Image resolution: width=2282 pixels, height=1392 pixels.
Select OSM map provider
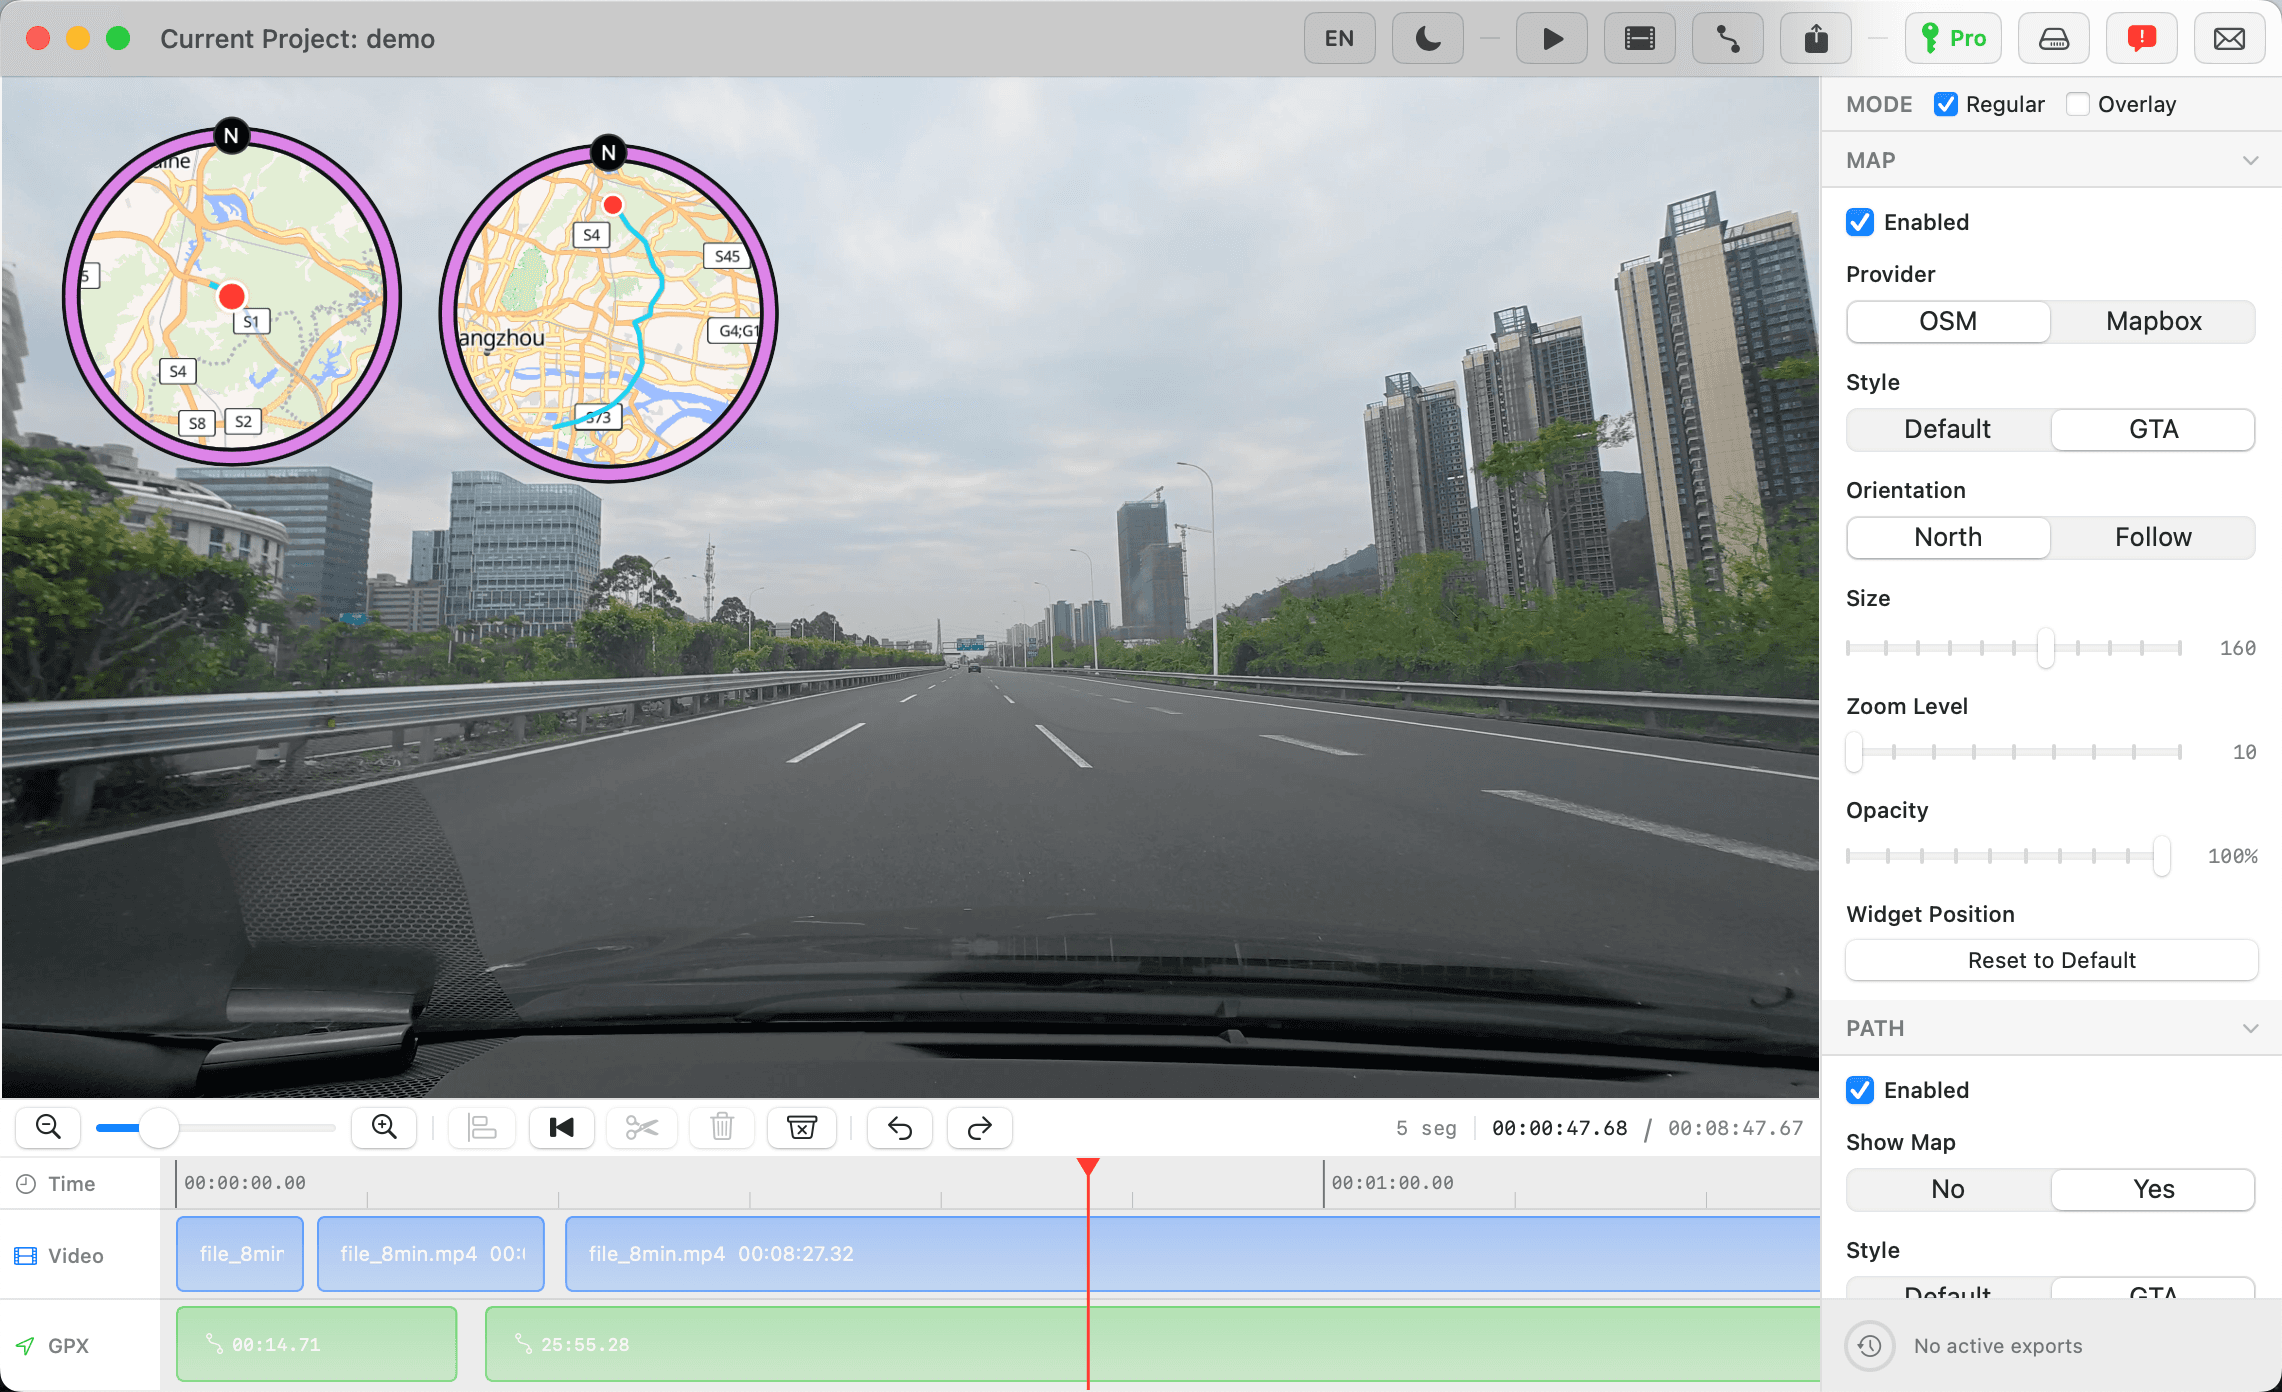(1948, 321)
